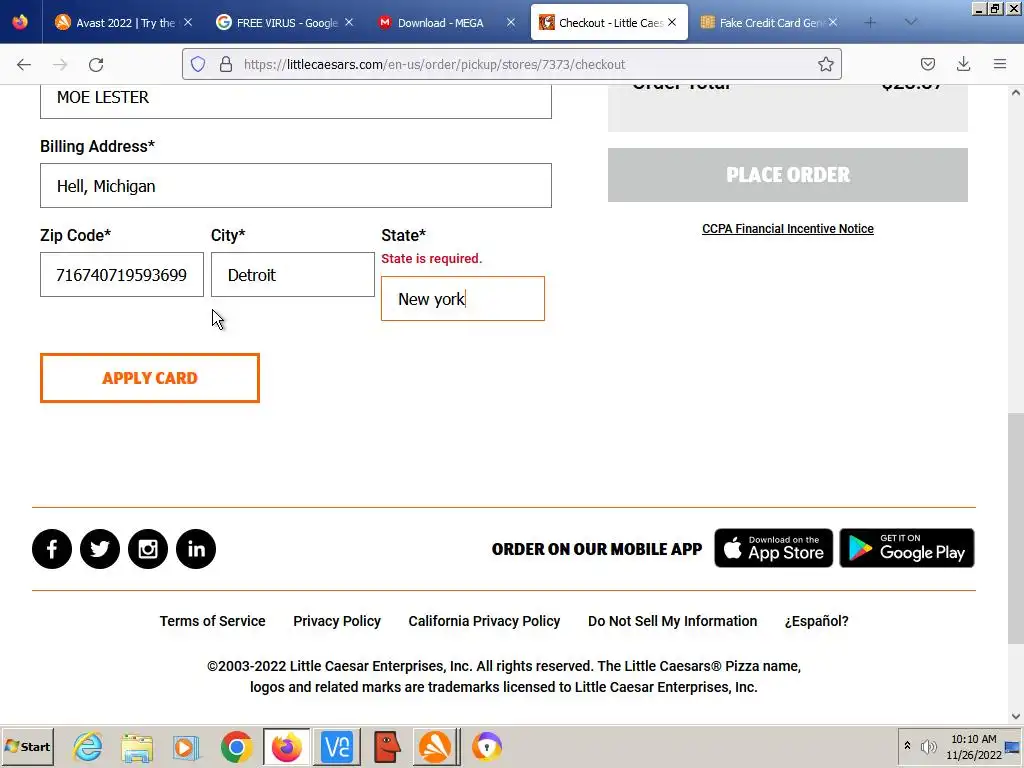Open Little Caesars LinkedIn page icon
Image resolution: width=1024 pixels, height=768 pixels.
click(x=196, y=549)
